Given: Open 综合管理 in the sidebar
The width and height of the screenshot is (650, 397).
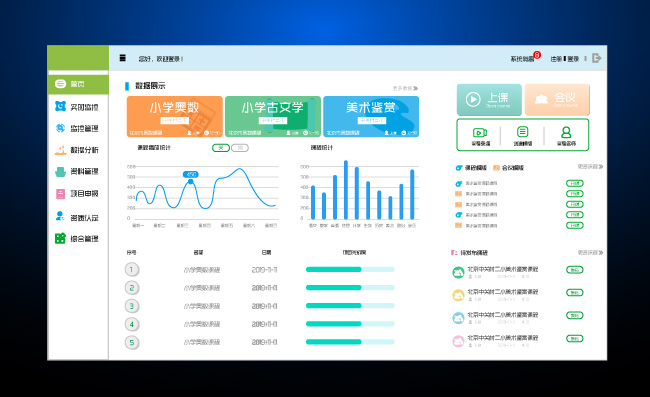Looking at the screenshot, I should (78, 239).
